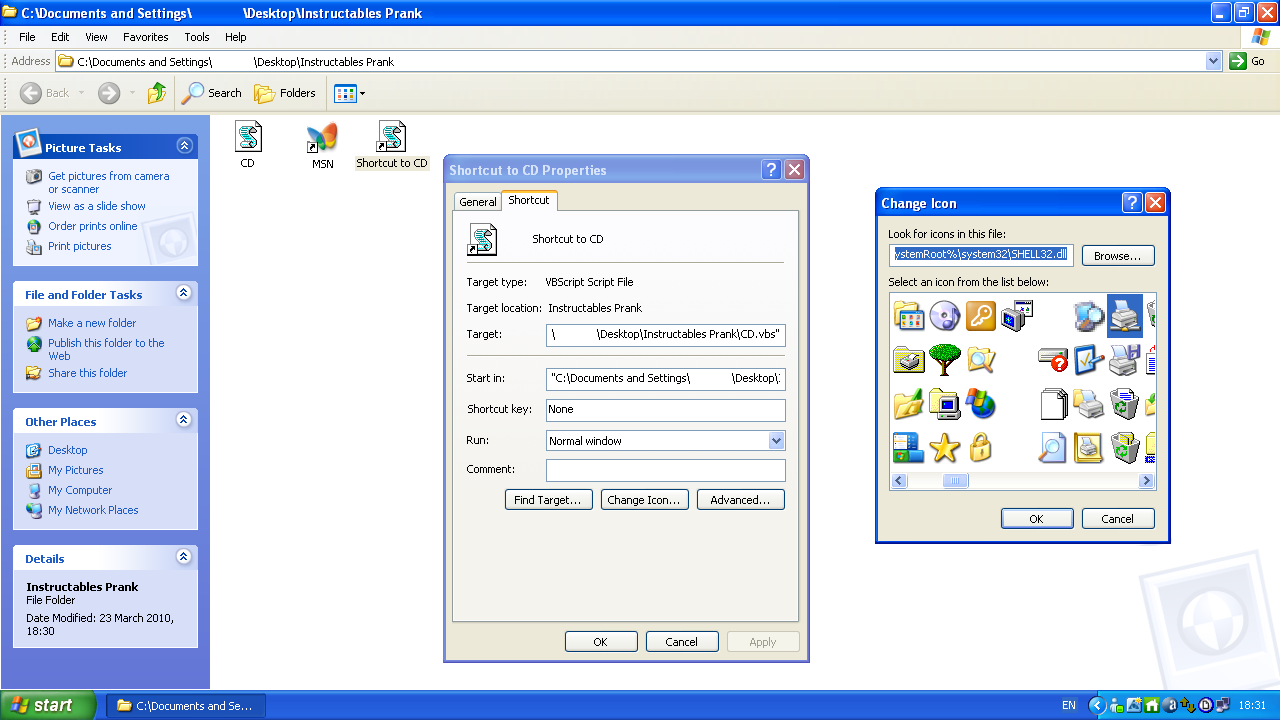The image size is (1280, 720).
Task: Open the Favorites menu
Action: pyautogui.click(x=145, y=37)
